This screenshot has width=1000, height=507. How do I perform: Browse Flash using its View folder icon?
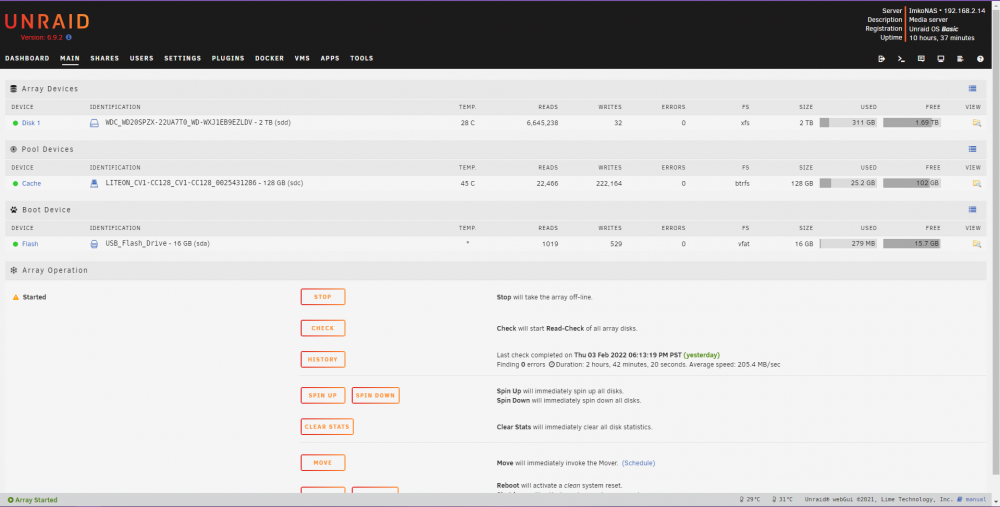point(976,244)
